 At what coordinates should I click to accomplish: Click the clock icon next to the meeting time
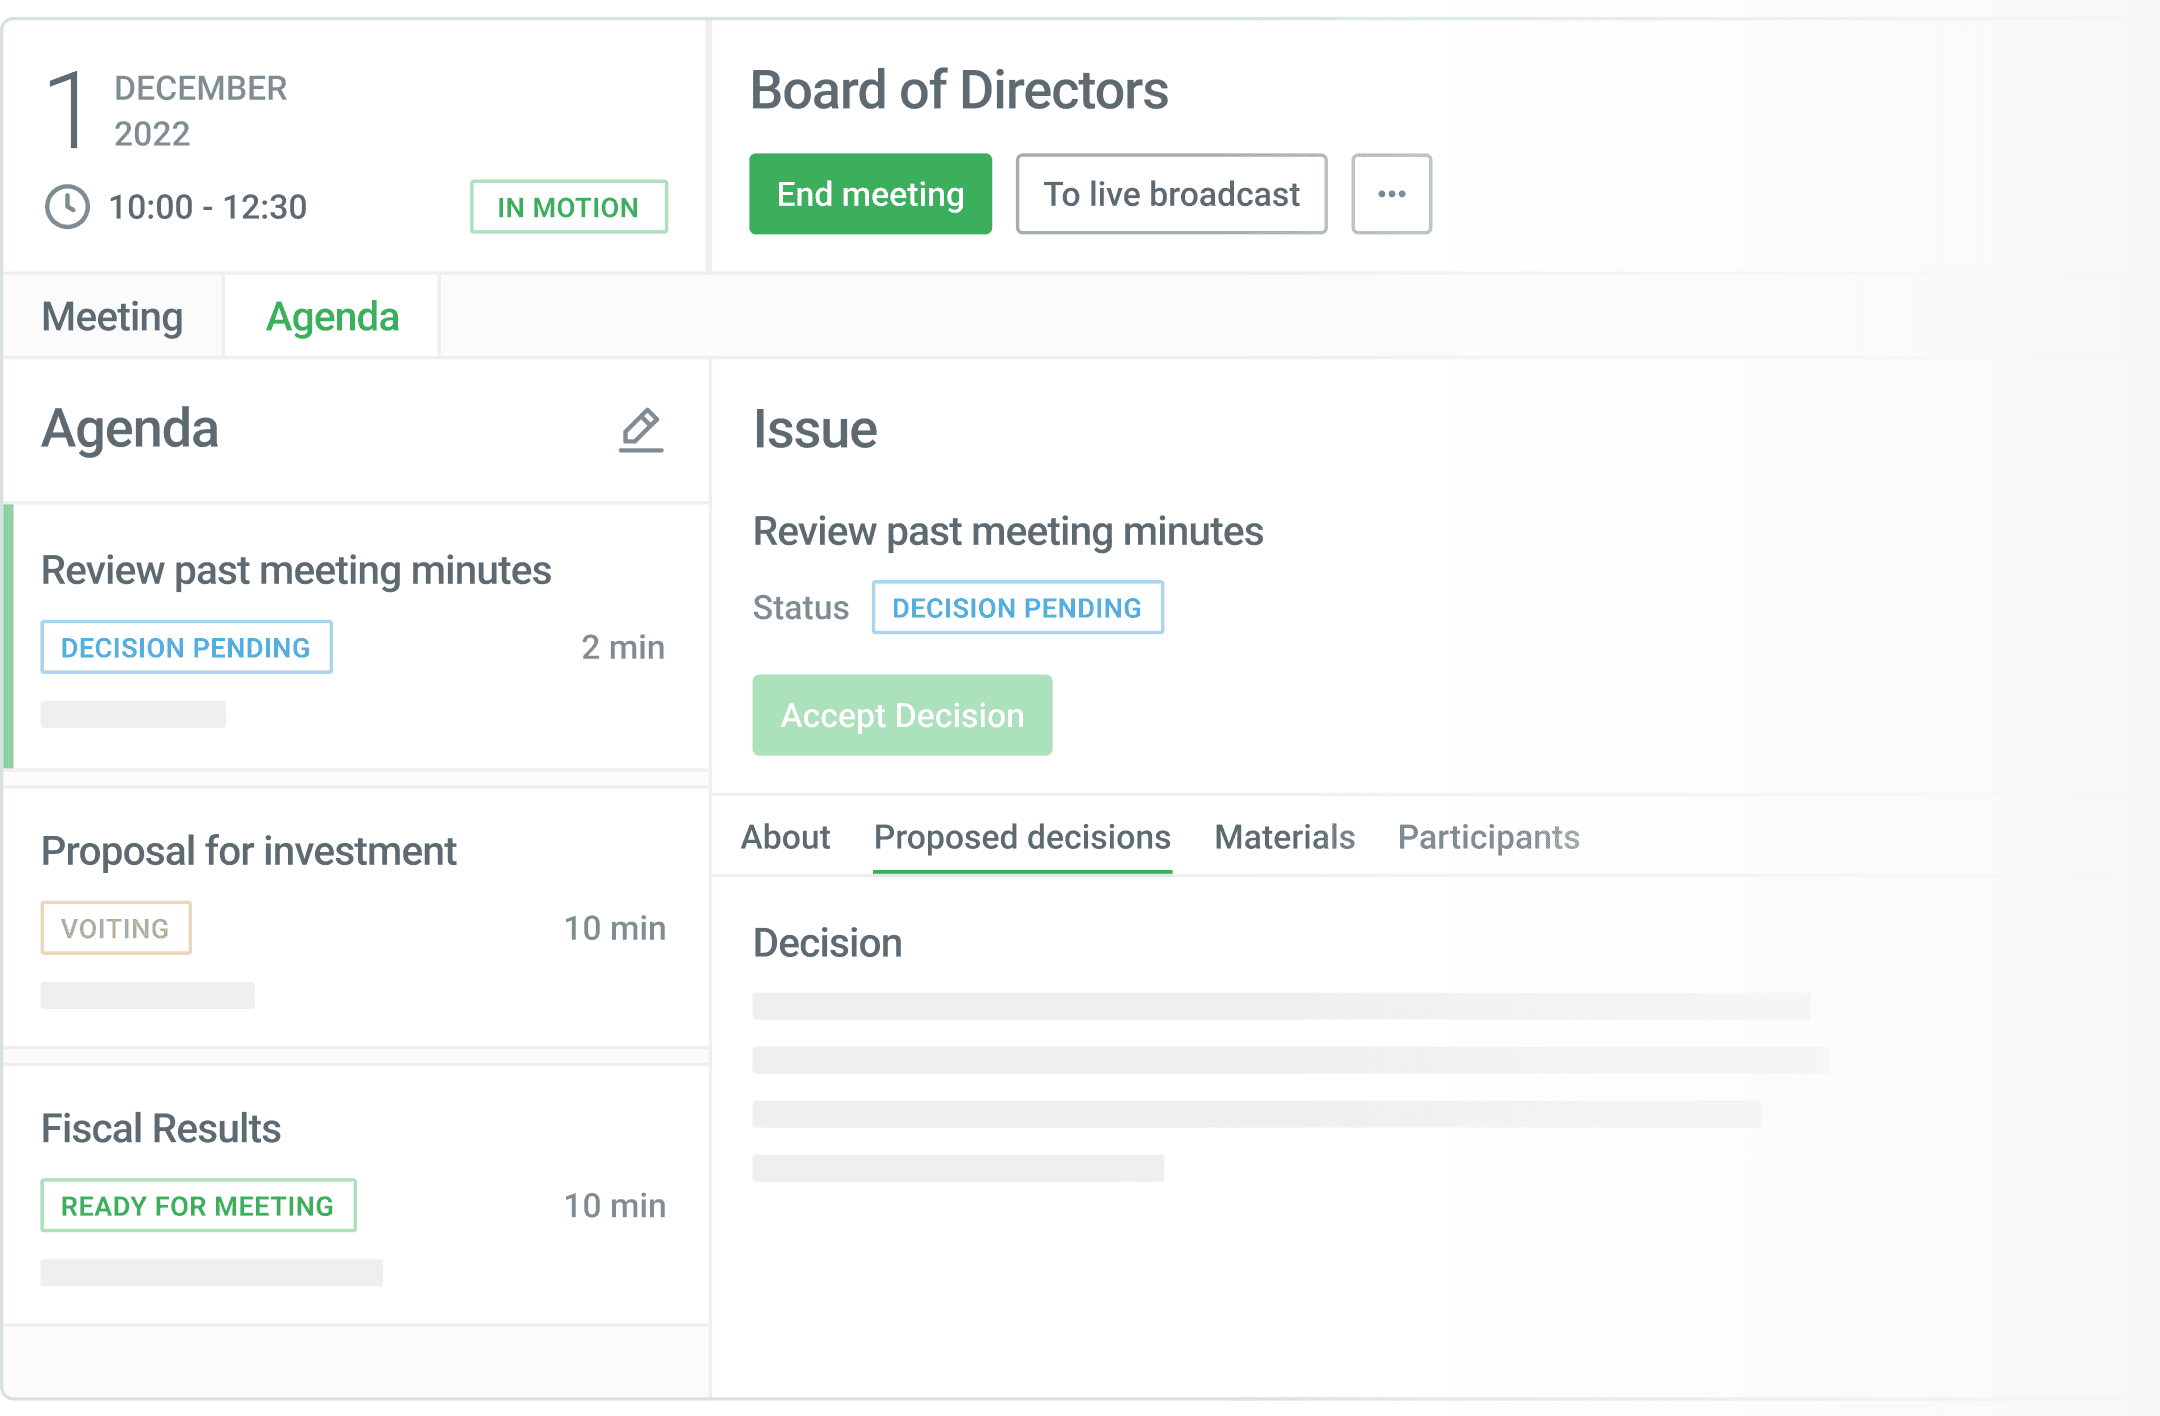67,207
